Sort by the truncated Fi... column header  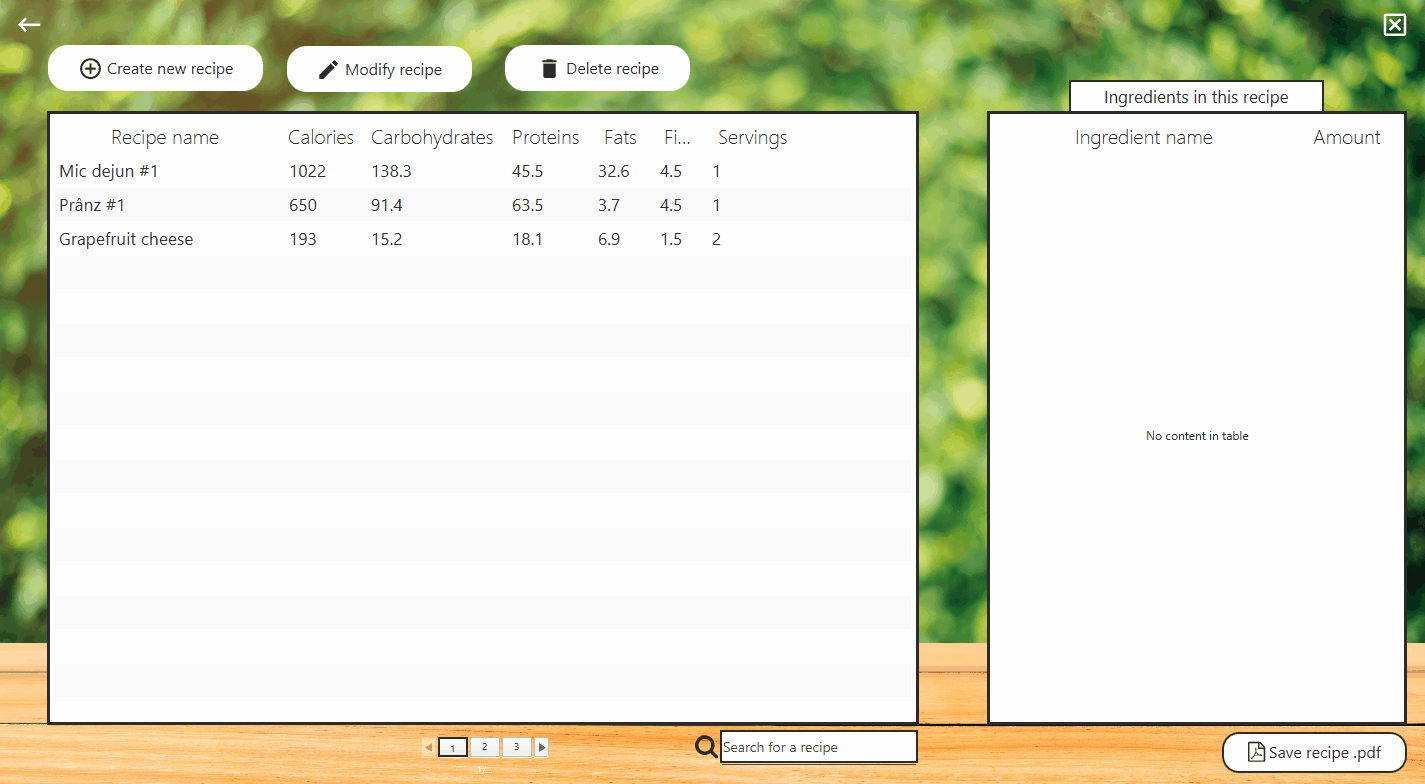click(x=677, y=138)
